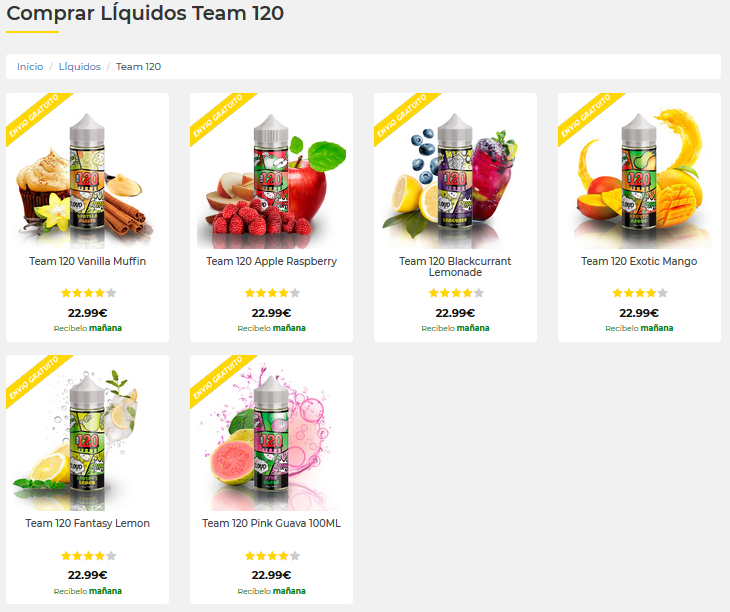Screen dimensions: 730x612
Task: Click the Team 120 Apple Raspberry title
Action: tap(271, 261)
